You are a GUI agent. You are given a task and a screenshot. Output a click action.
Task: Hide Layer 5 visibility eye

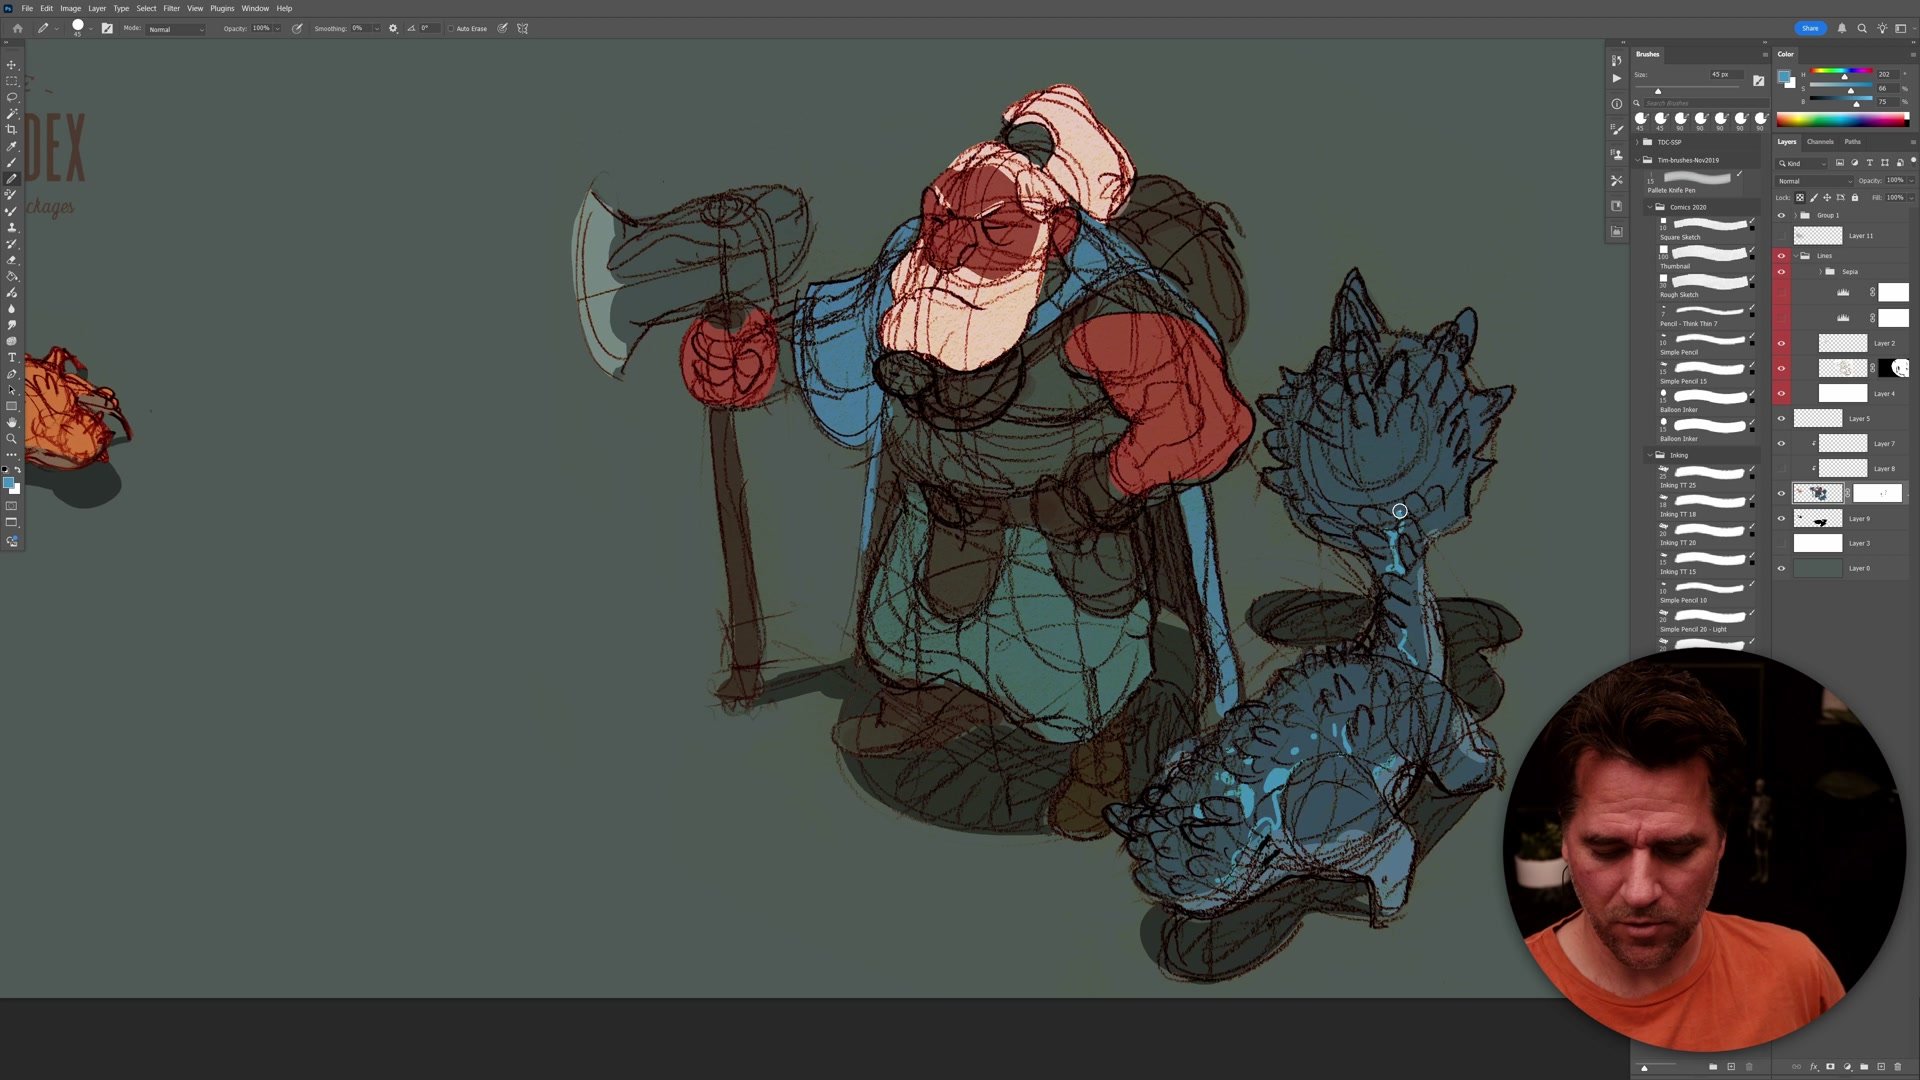click(x=1781, y=419)
